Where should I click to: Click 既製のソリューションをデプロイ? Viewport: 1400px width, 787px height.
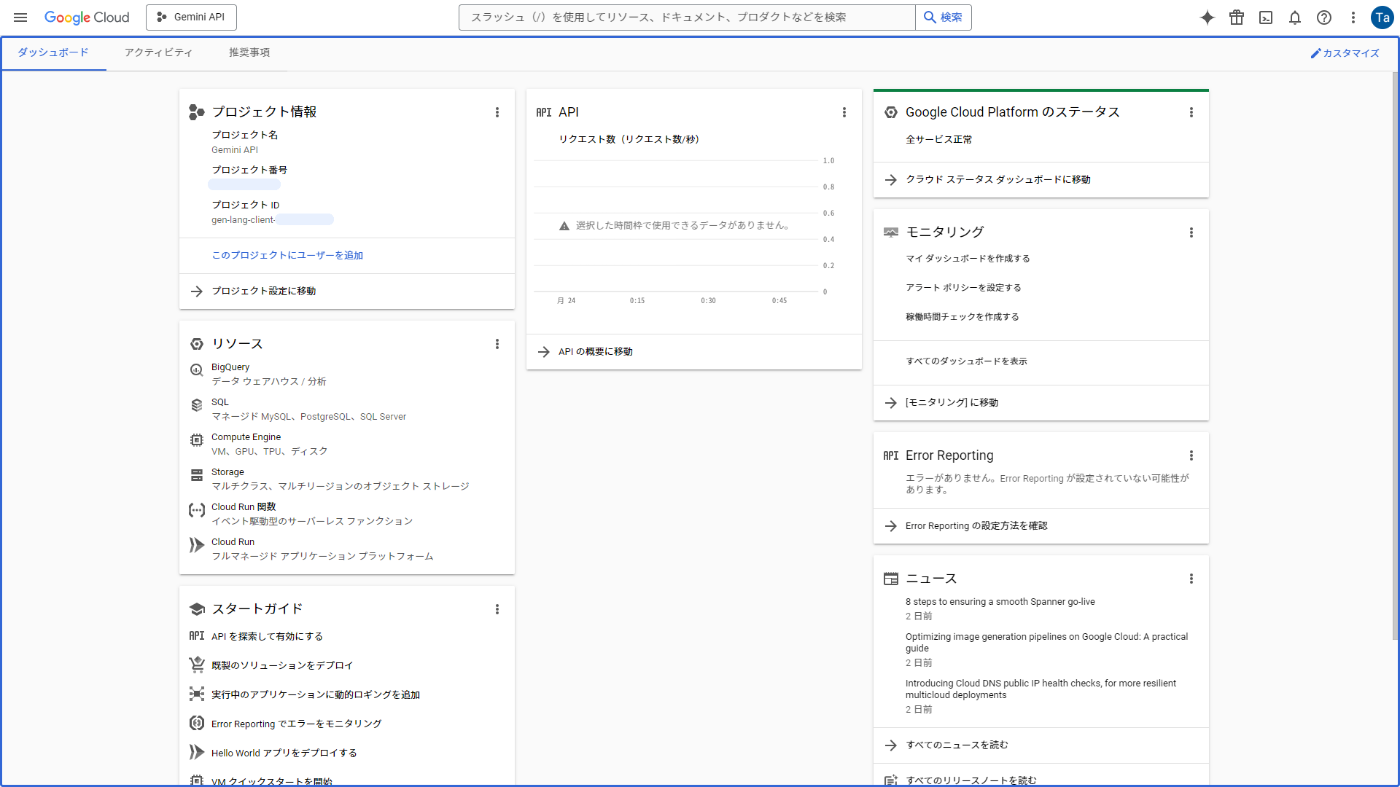click(x=282, y=665)
